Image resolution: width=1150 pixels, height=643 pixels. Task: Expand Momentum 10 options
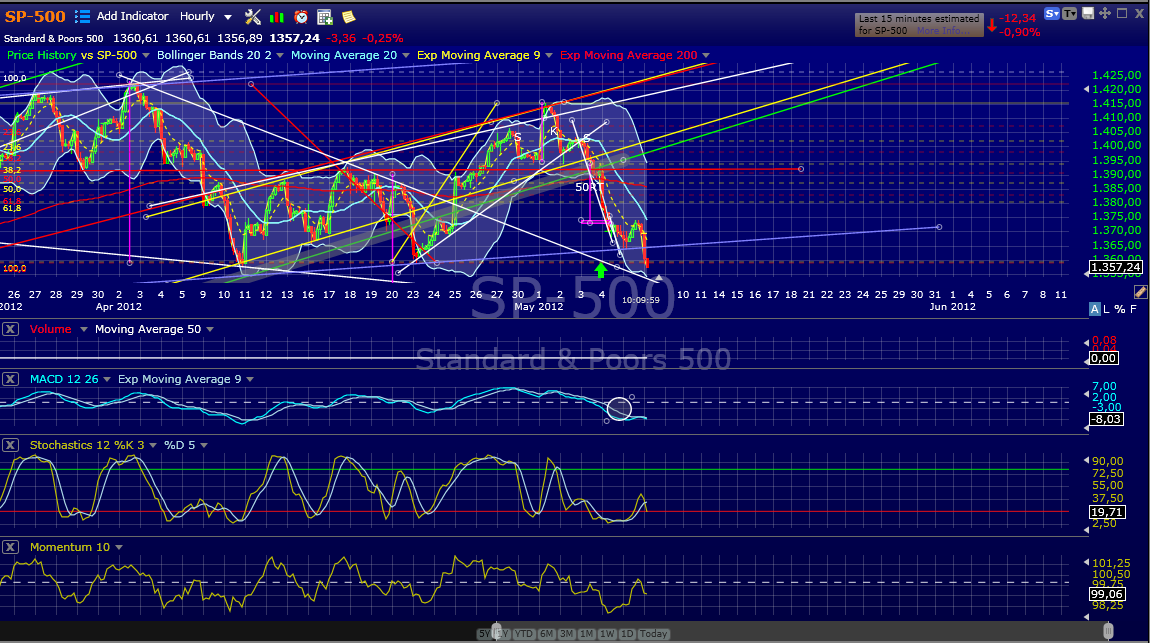pyautogui.click(x=119, y=548)
